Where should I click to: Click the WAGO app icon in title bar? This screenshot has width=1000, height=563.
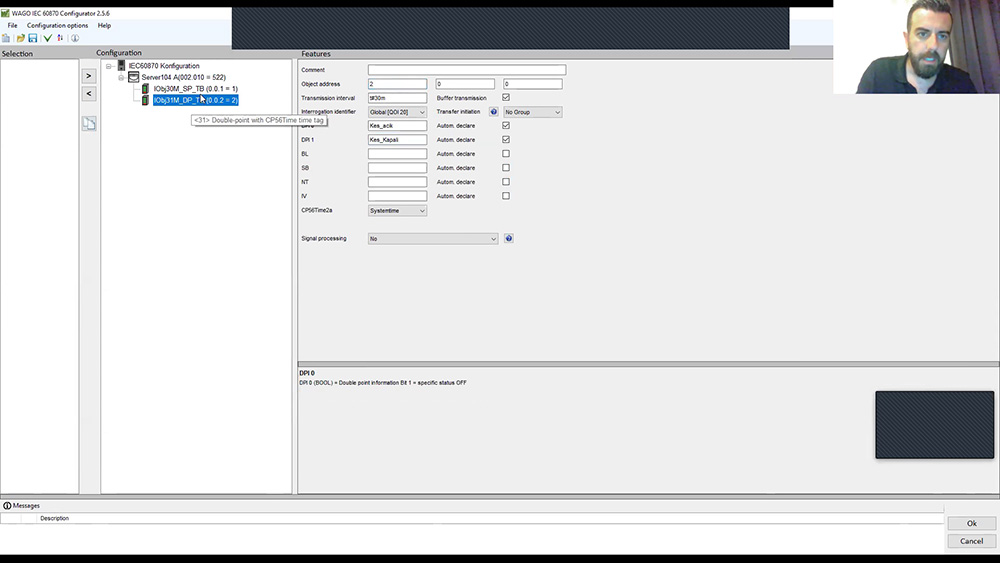(5, 13)
